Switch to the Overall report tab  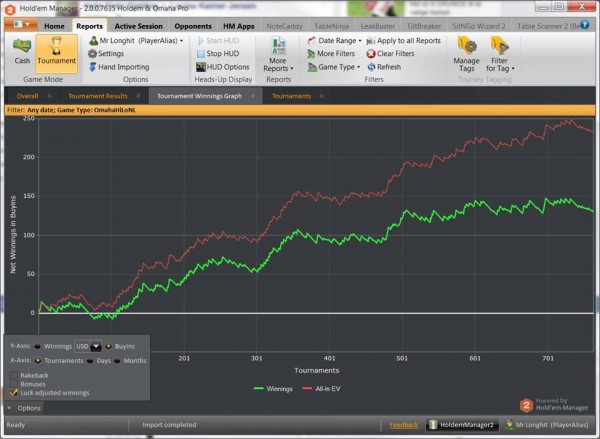pos(27,96)
